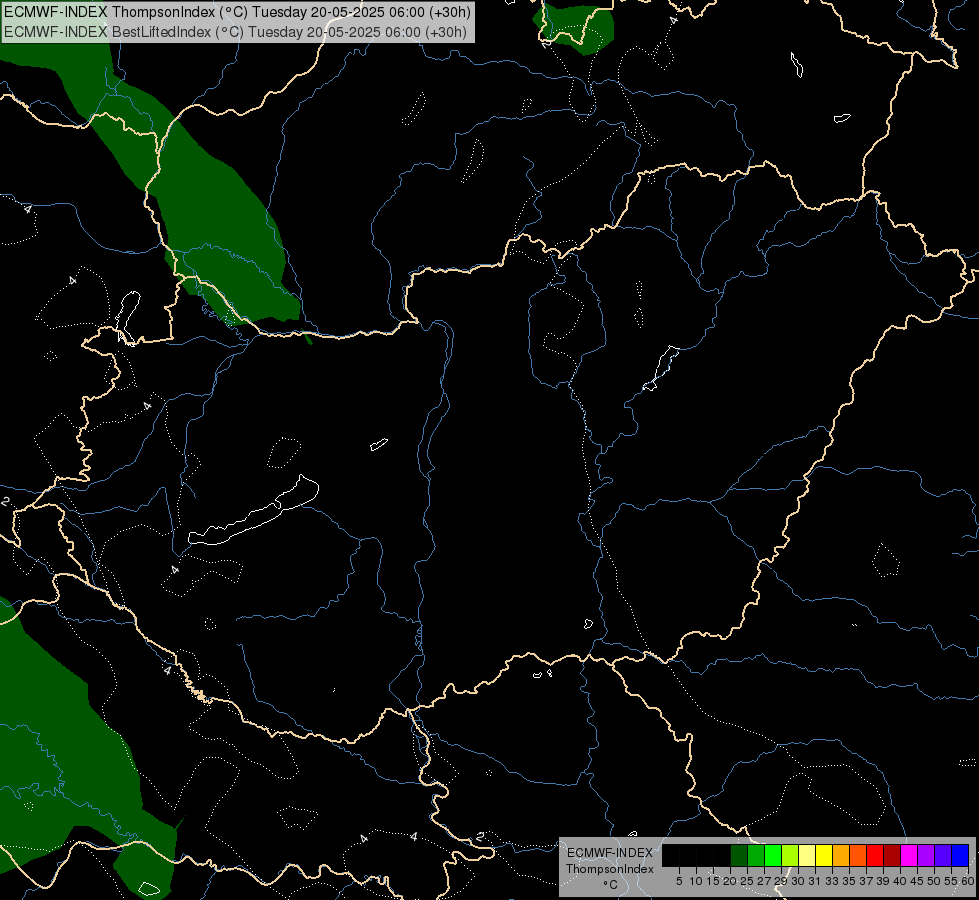
Task: Click the legend scale value 40
Action: click(900, 881)
